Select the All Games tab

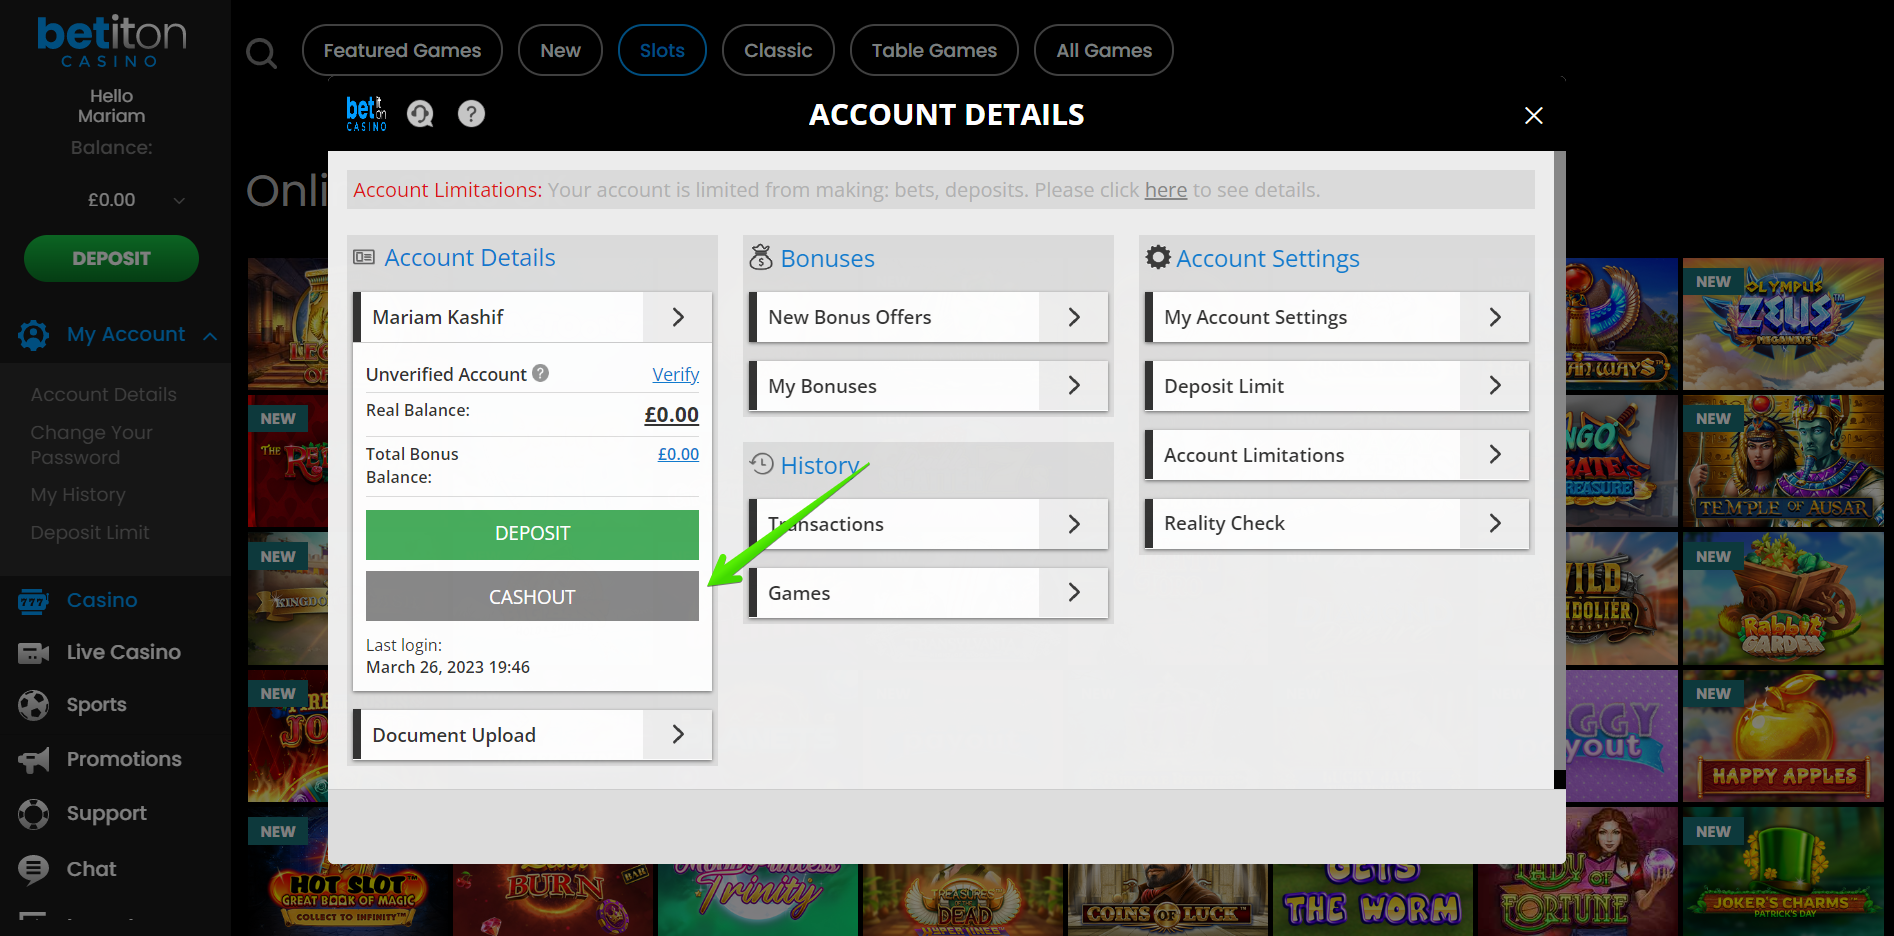(x=1104, y=50)
